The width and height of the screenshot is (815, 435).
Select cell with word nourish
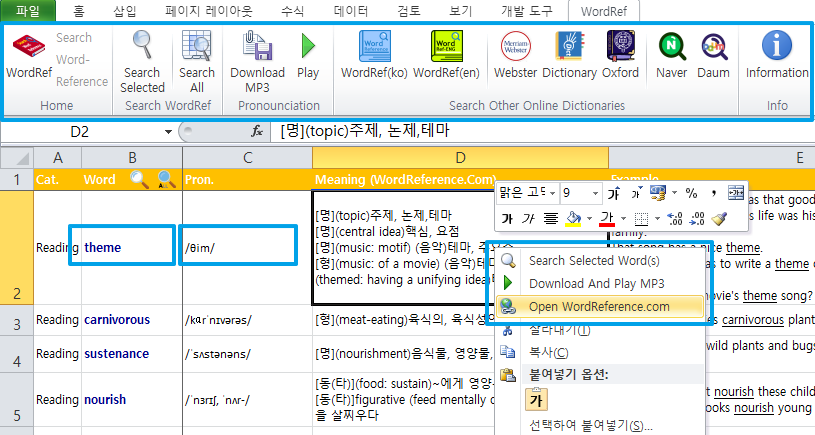point(132,400)
